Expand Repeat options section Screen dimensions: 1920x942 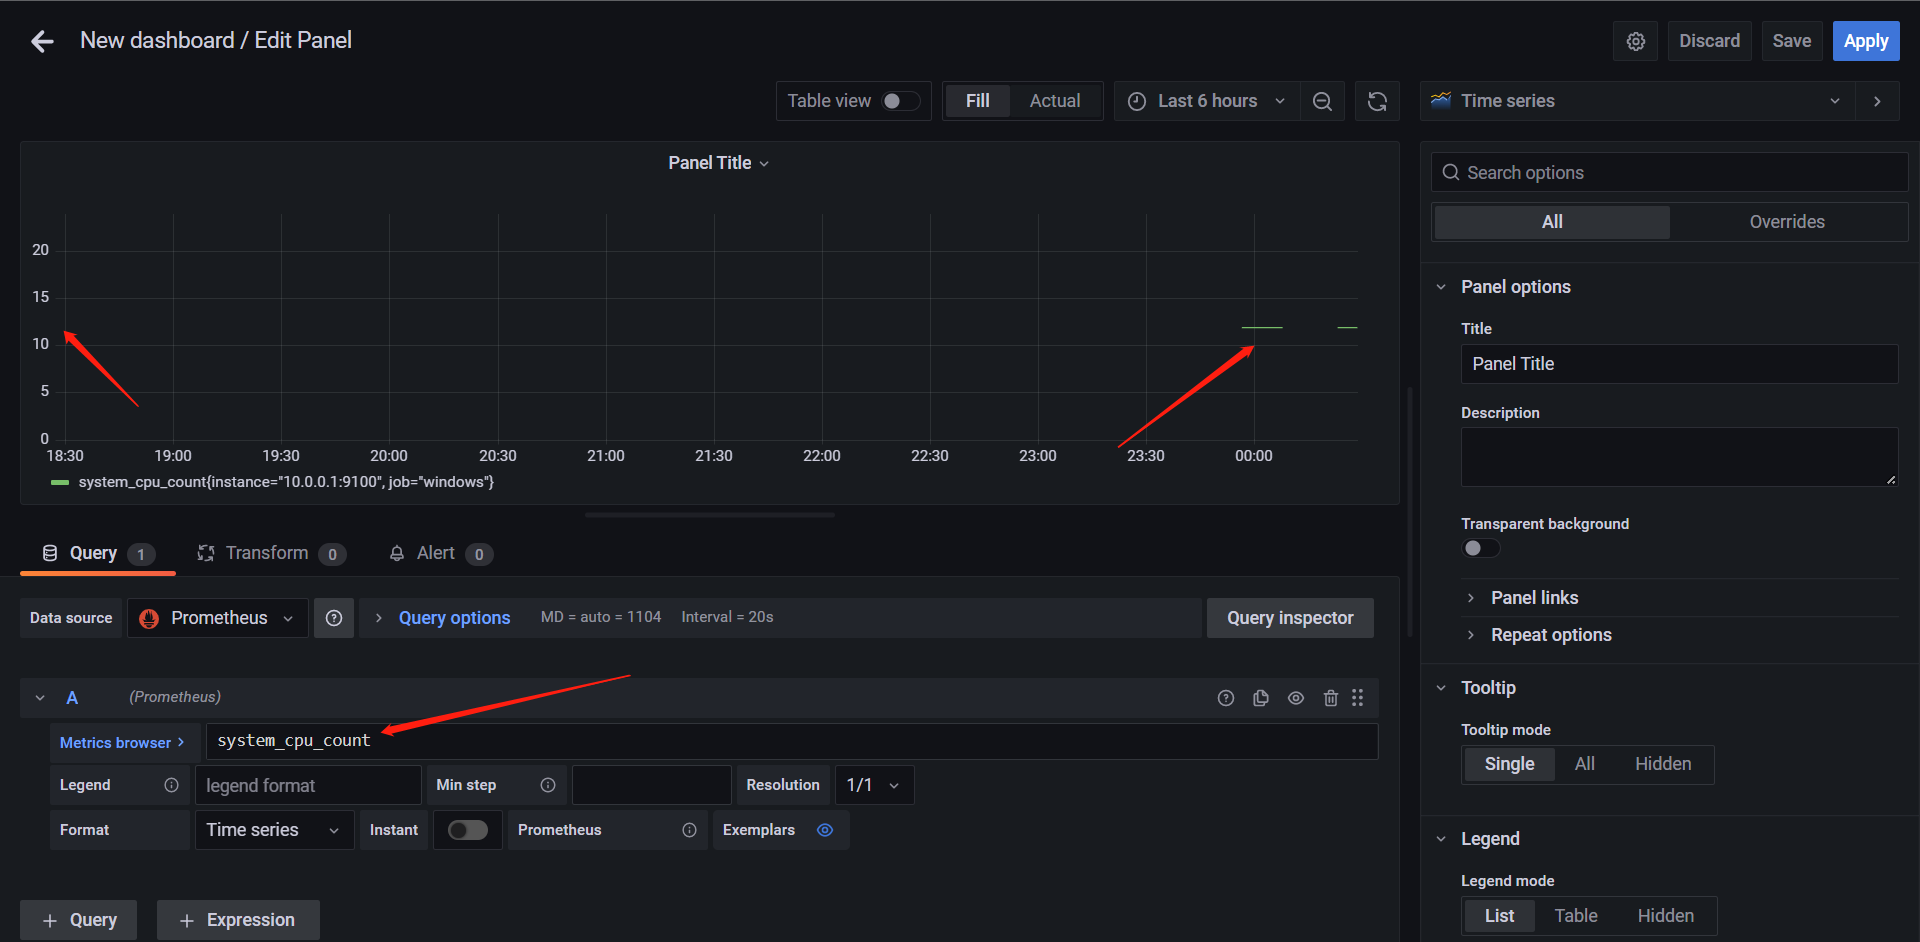1550,635
